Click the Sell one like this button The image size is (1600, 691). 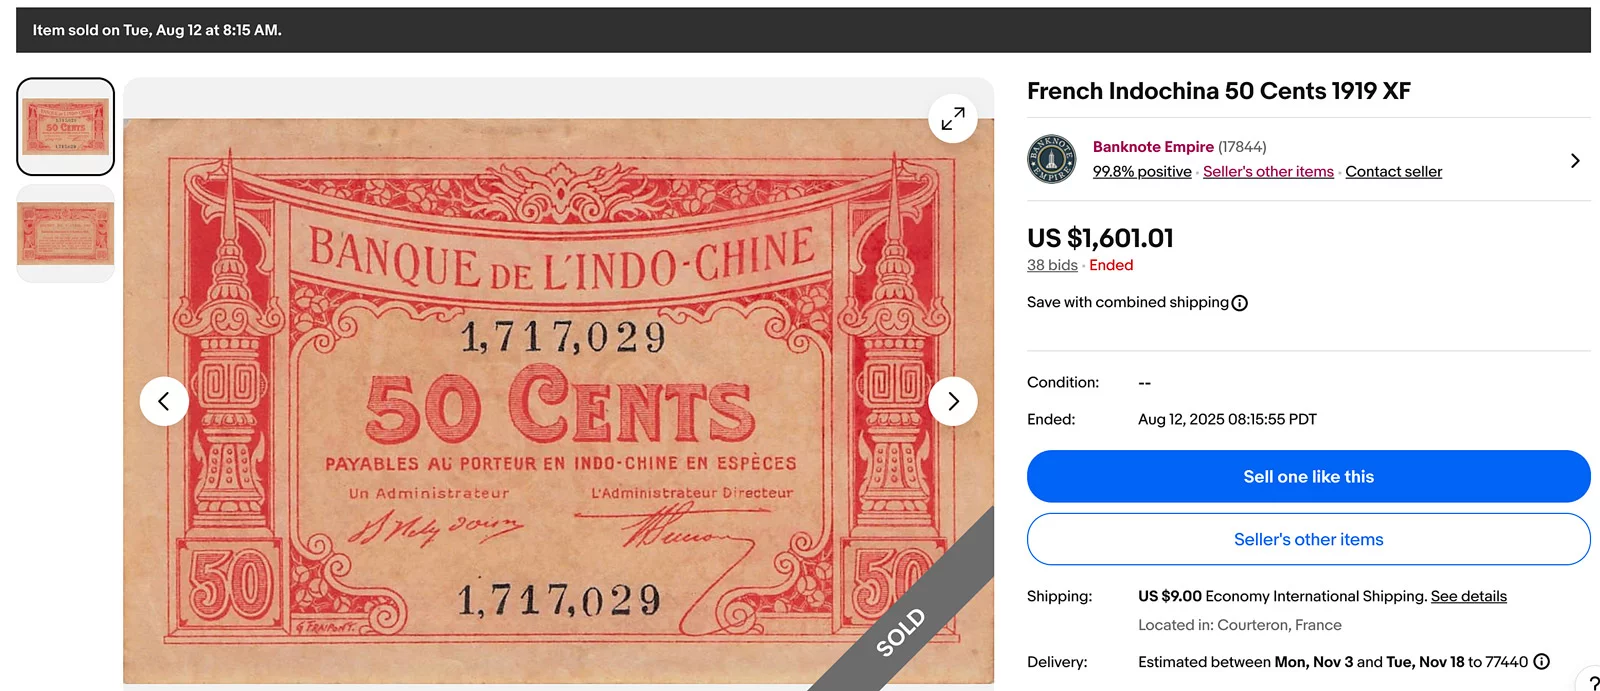[1308, 476]
